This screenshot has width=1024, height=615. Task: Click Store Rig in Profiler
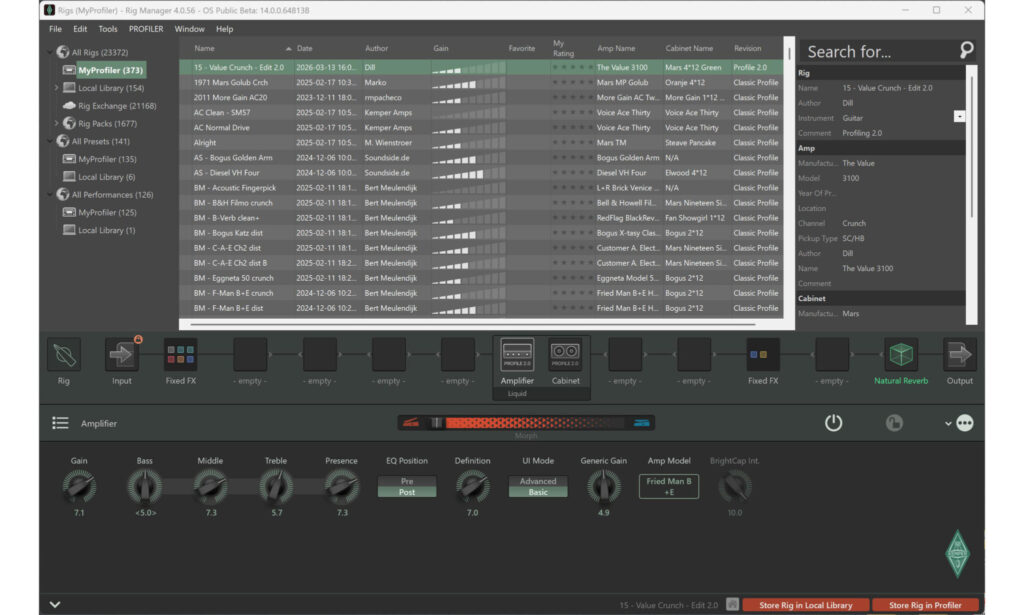[x=925, y=605]
